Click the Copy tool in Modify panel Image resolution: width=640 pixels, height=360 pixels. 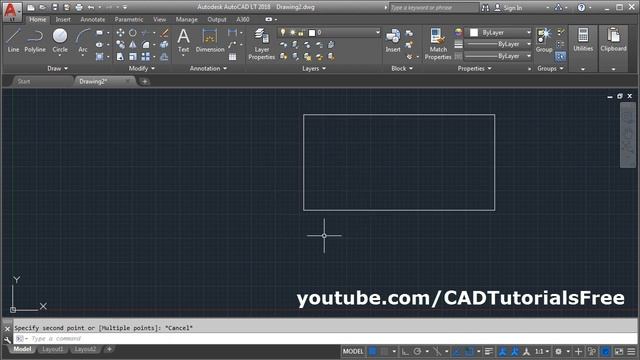tap(120, 44)
